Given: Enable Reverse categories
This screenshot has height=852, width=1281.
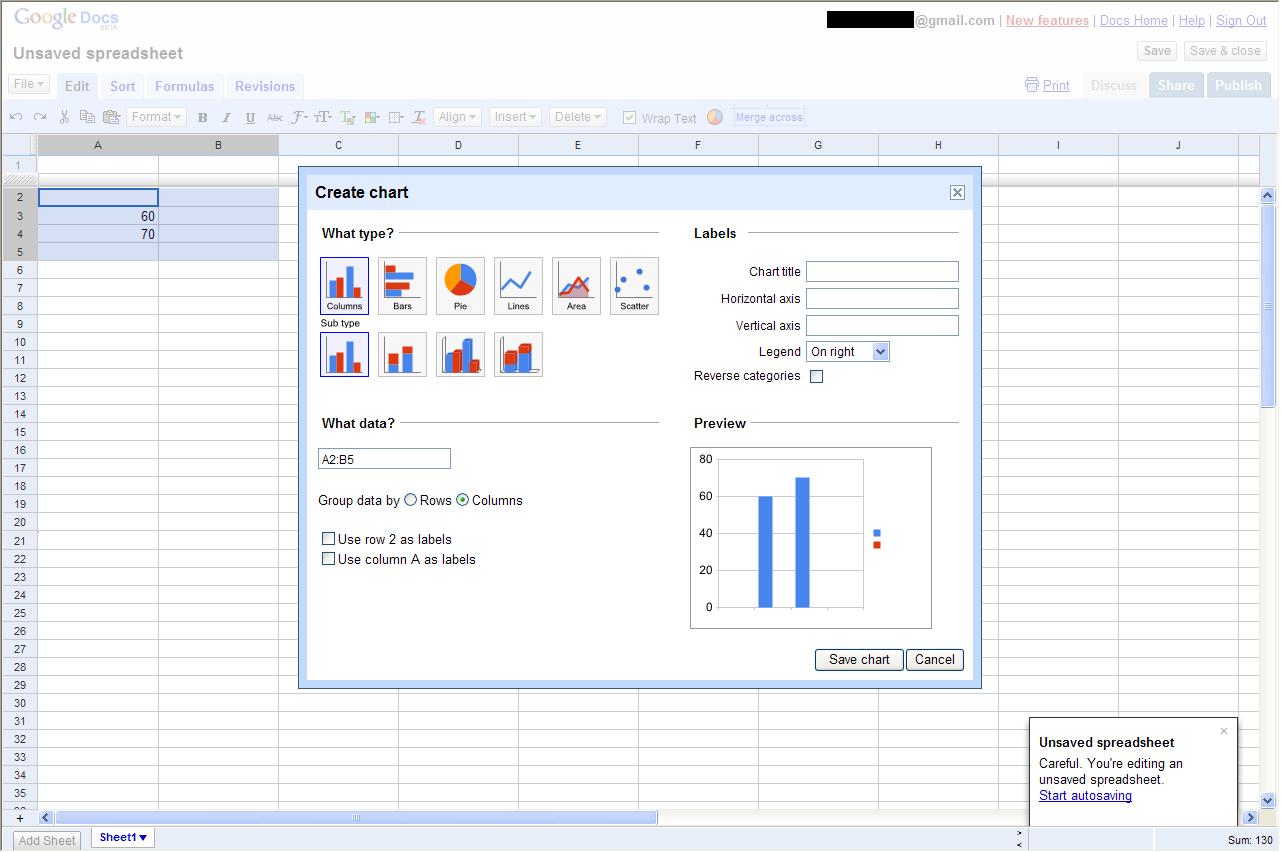Looking at the screenshot, I should (816, 376).
